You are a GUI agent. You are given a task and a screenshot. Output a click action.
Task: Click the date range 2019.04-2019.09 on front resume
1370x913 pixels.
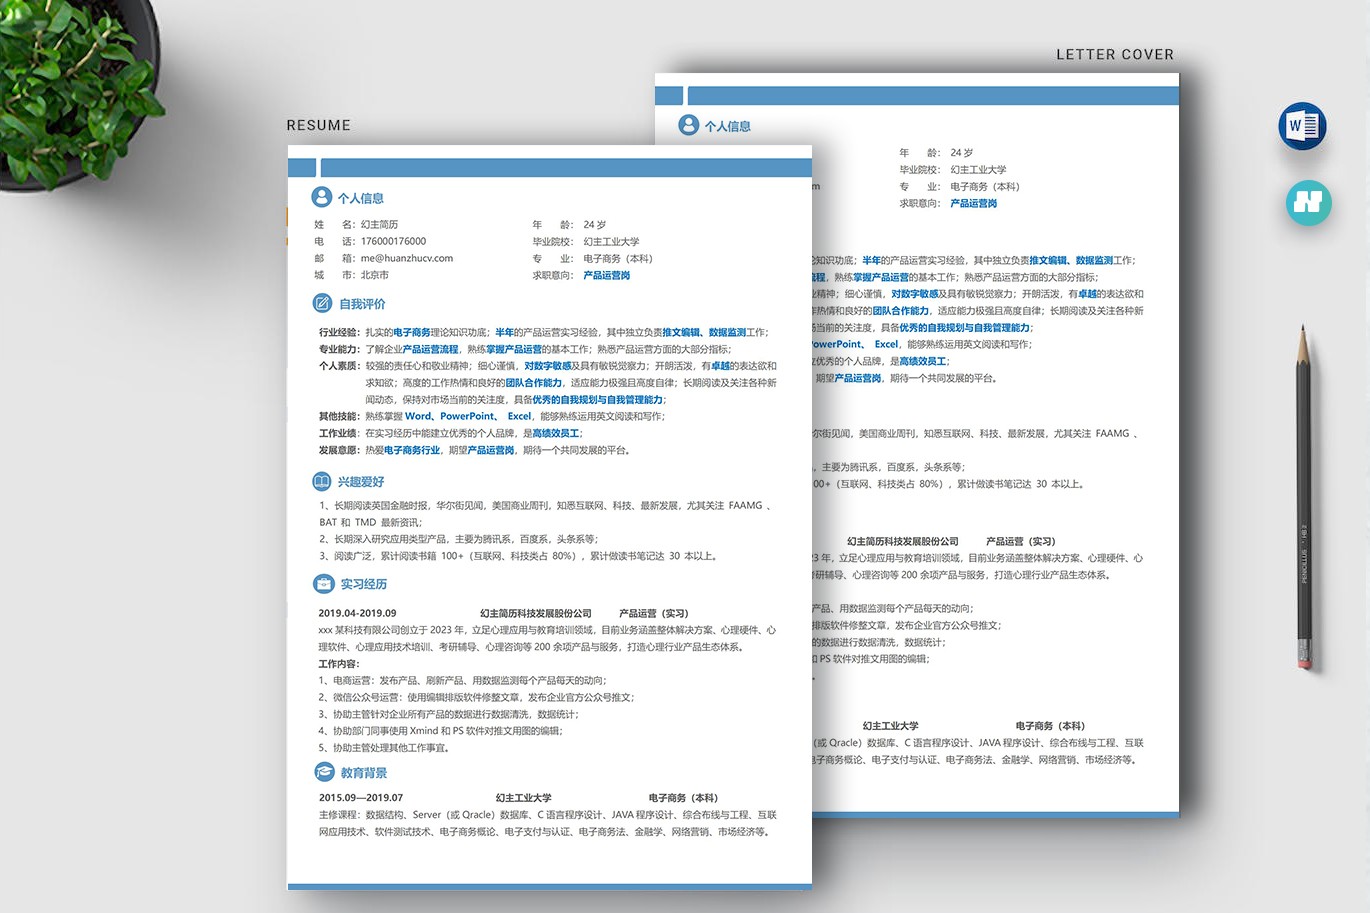[357, 613]
